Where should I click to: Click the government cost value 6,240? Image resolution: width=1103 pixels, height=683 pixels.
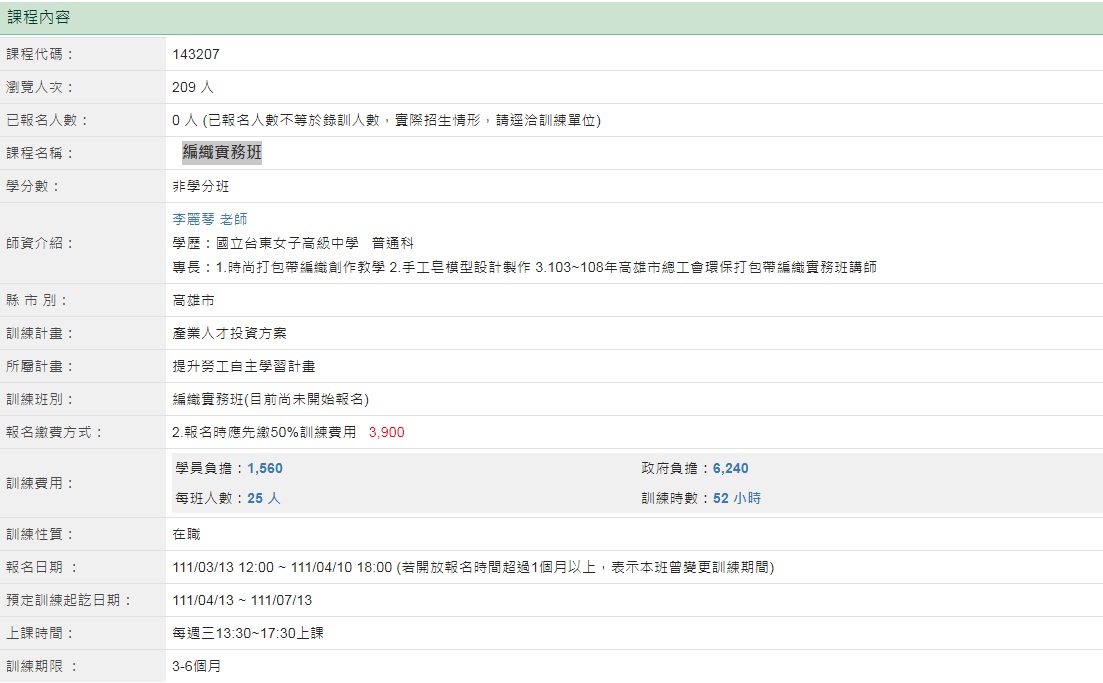coord(730,468)
